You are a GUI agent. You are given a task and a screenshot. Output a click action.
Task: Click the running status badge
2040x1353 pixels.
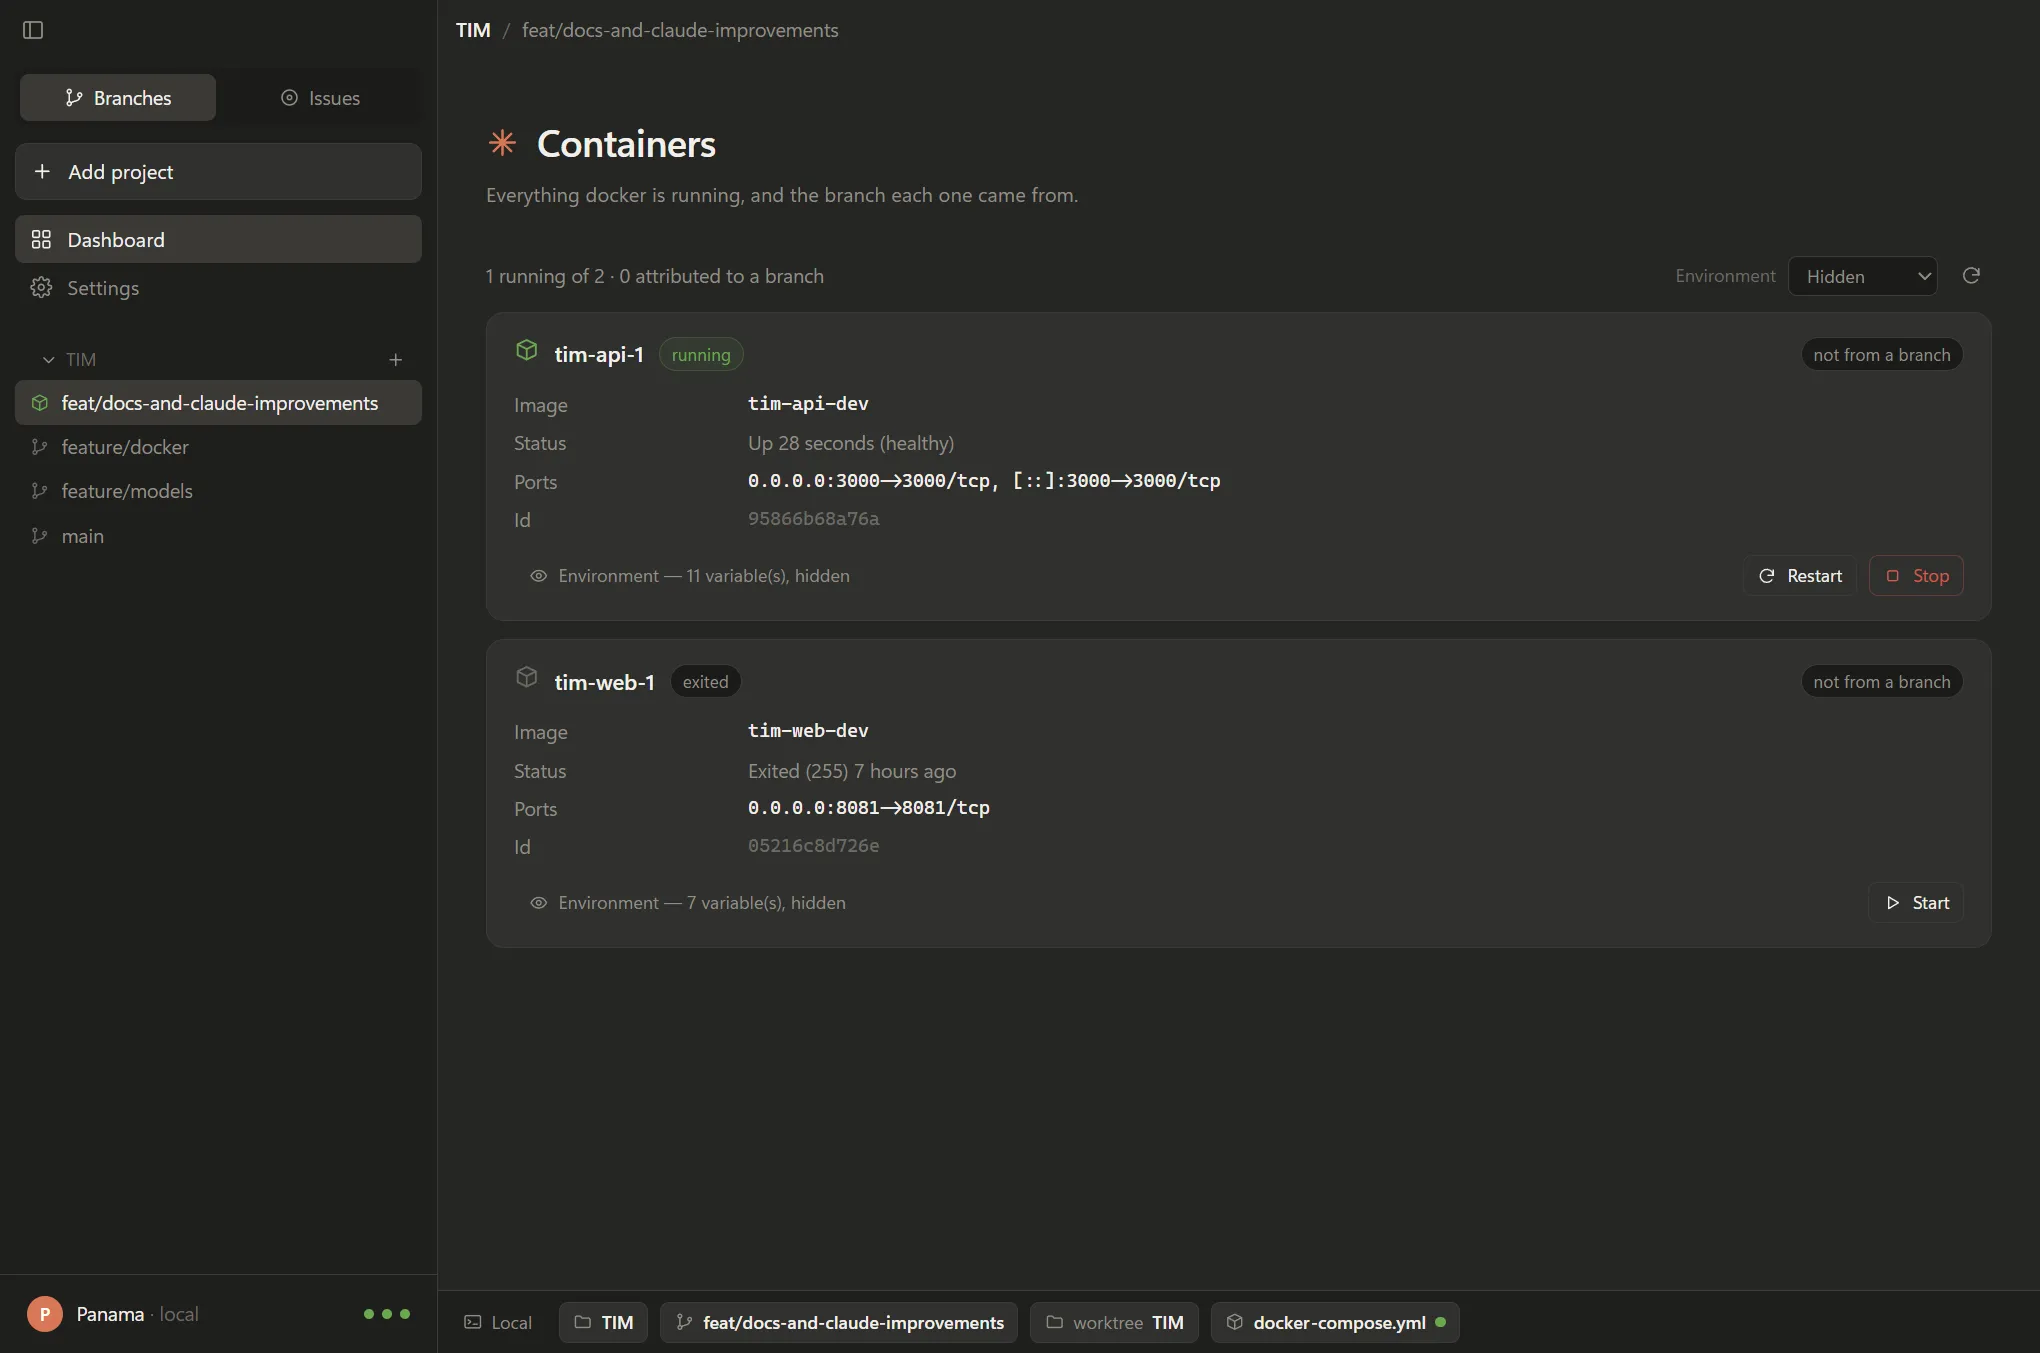701,355
